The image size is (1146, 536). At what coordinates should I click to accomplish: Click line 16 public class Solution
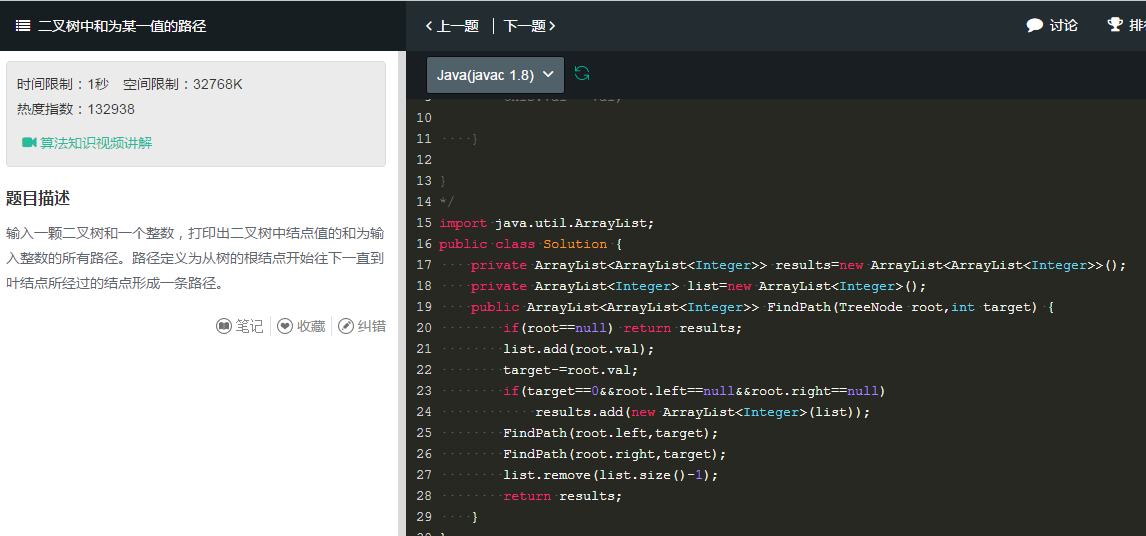click(530, 244)
